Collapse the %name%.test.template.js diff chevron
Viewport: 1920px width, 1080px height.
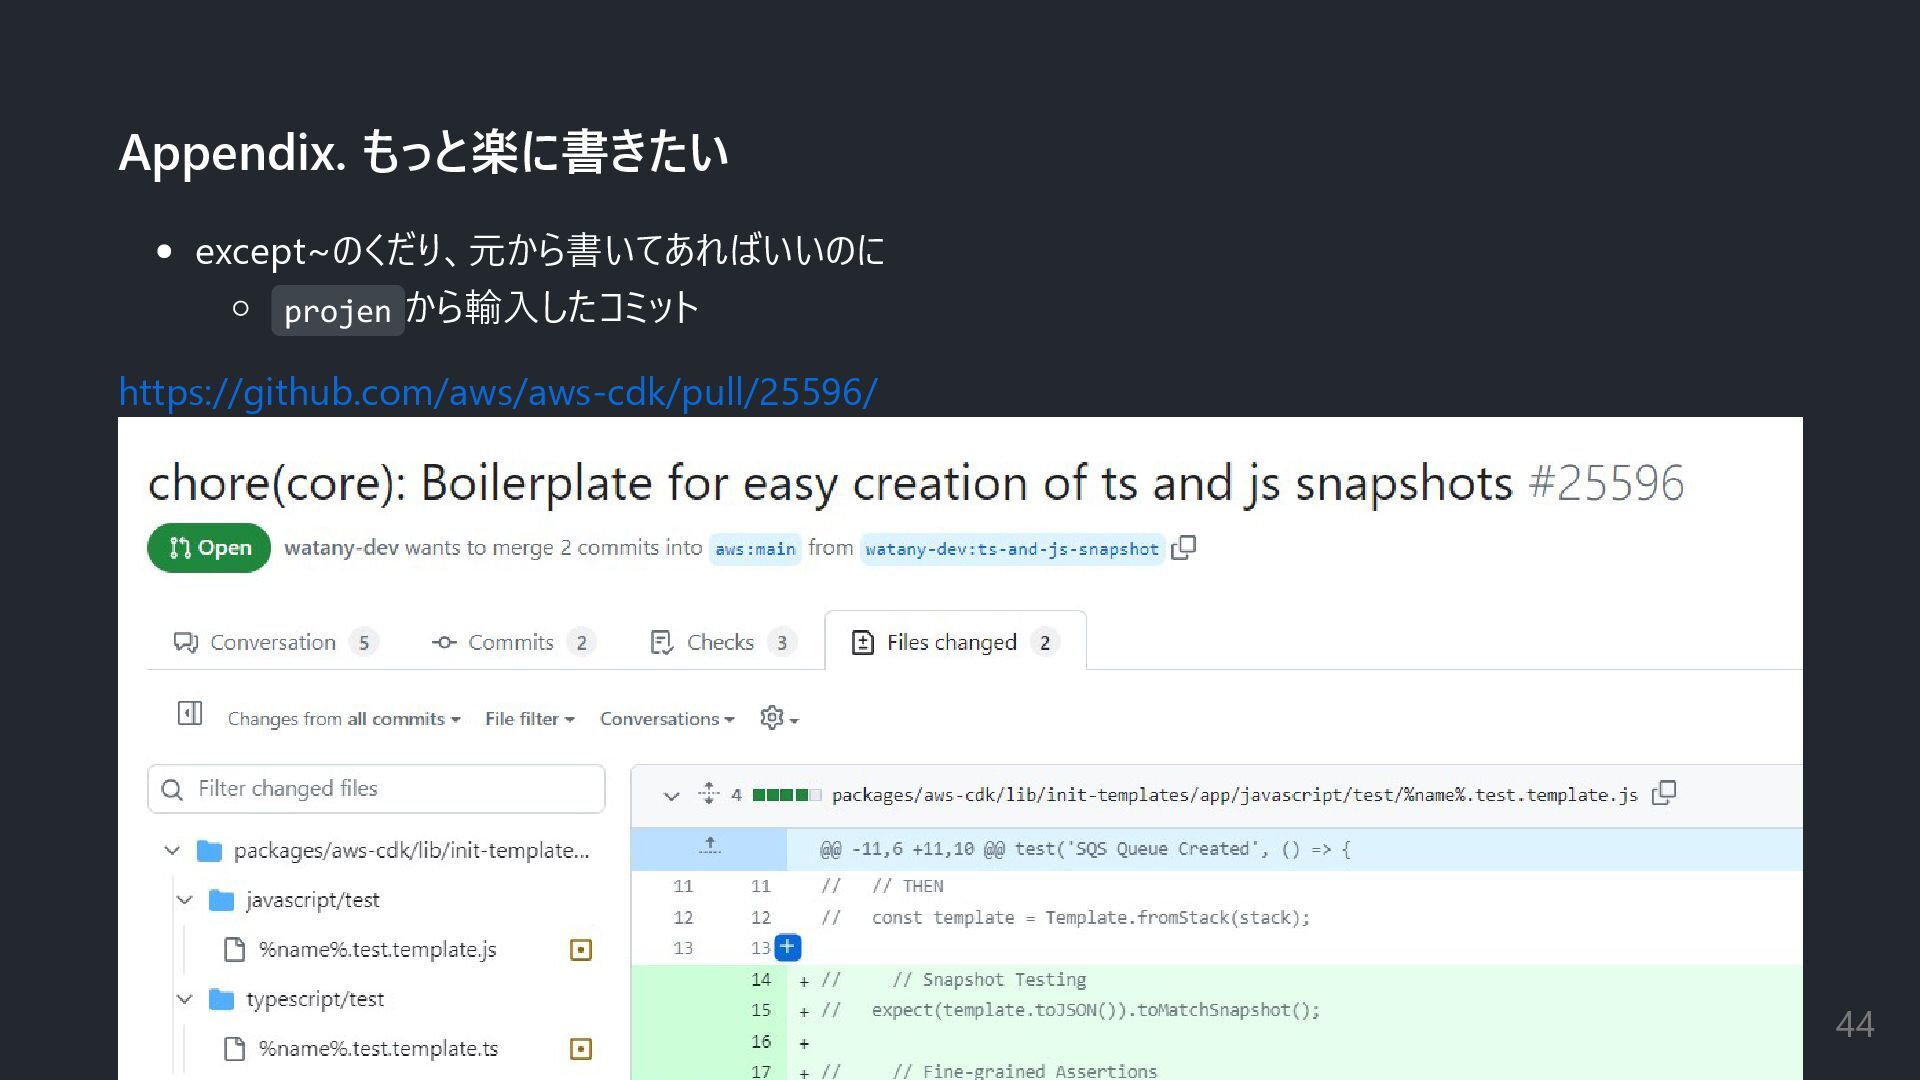(671, 796)
